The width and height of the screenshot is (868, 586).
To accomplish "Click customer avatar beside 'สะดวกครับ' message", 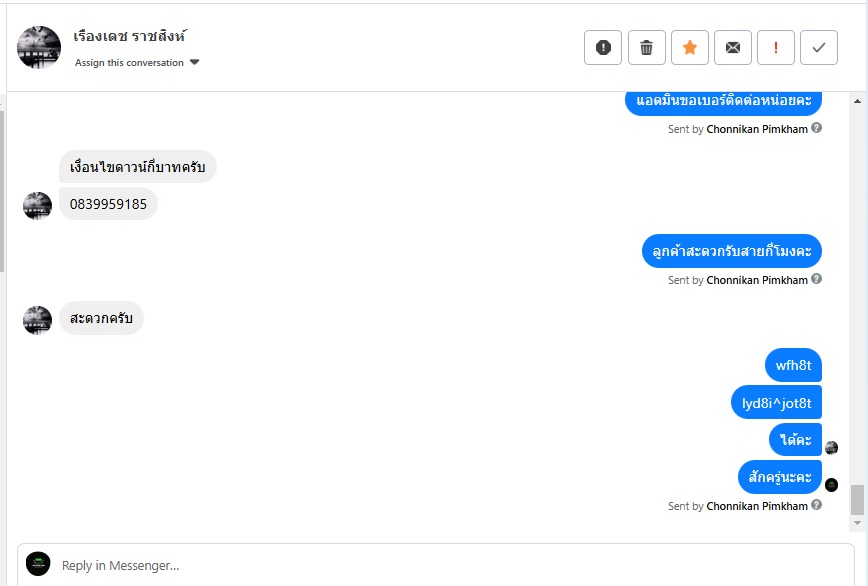I will tap(37, 320).
